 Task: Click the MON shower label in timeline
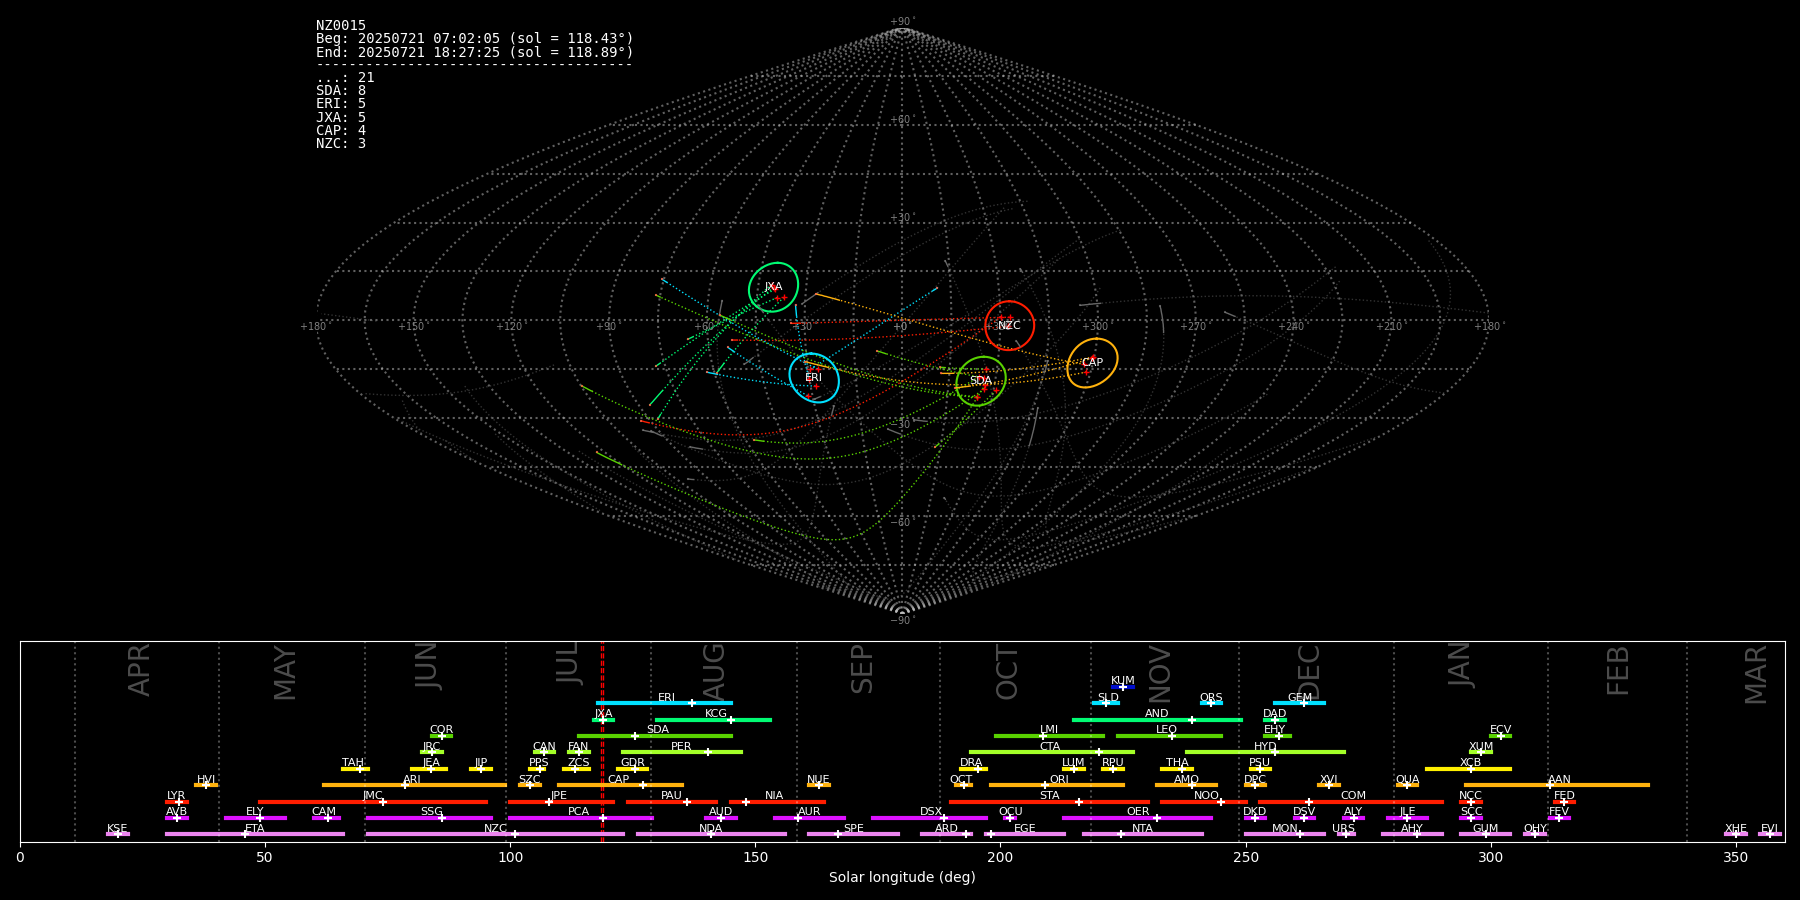coord(1285,829)
